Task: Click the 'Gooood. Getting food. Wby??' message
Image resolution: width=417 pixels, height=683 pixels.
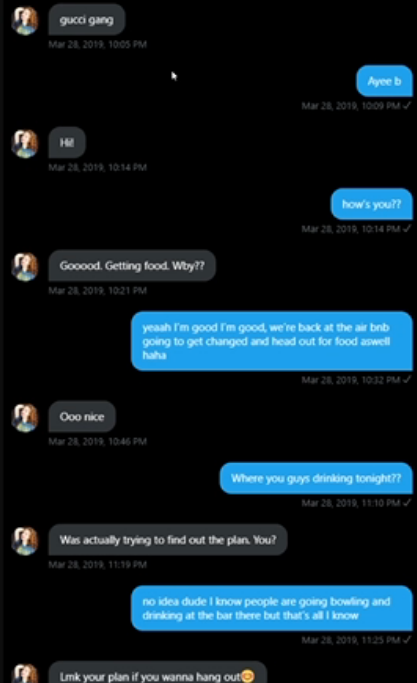Action: [x=132, y=266]
